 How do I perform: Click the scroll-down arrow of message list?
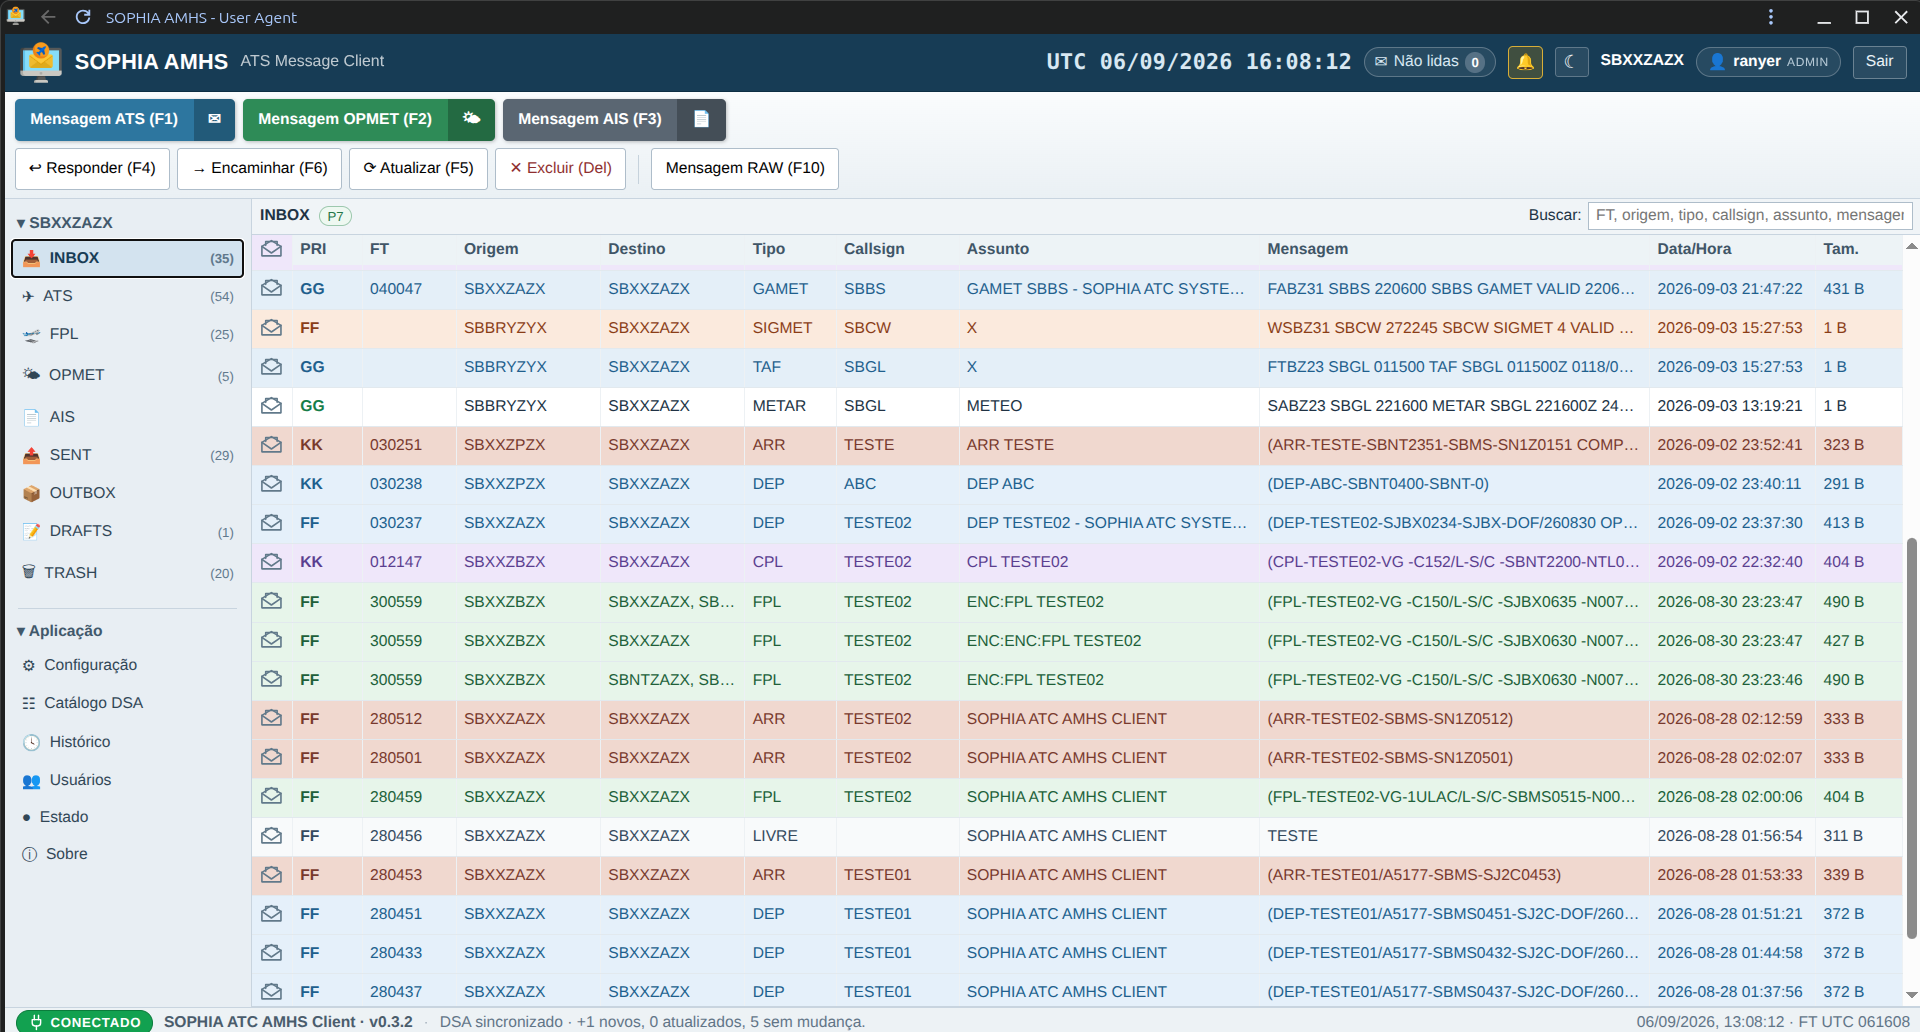(x=1911, y=995)
